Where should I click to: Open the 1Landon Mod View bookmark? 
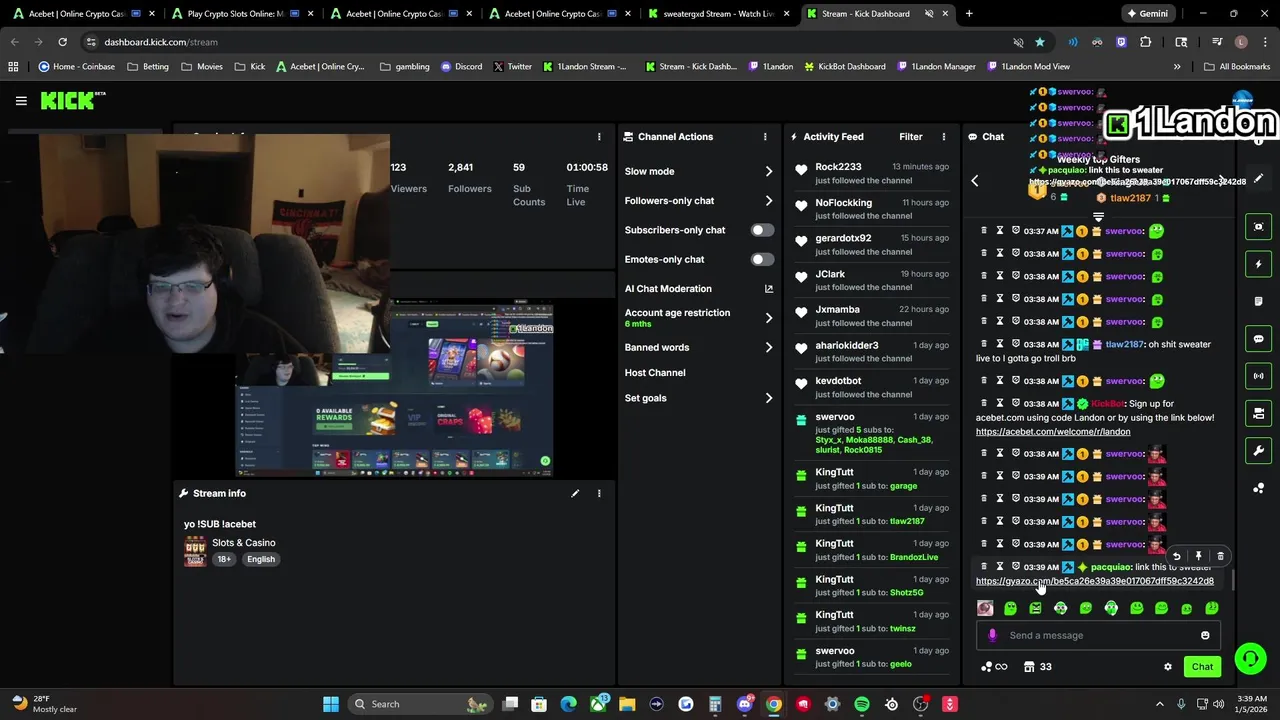tap(1028, 67)
